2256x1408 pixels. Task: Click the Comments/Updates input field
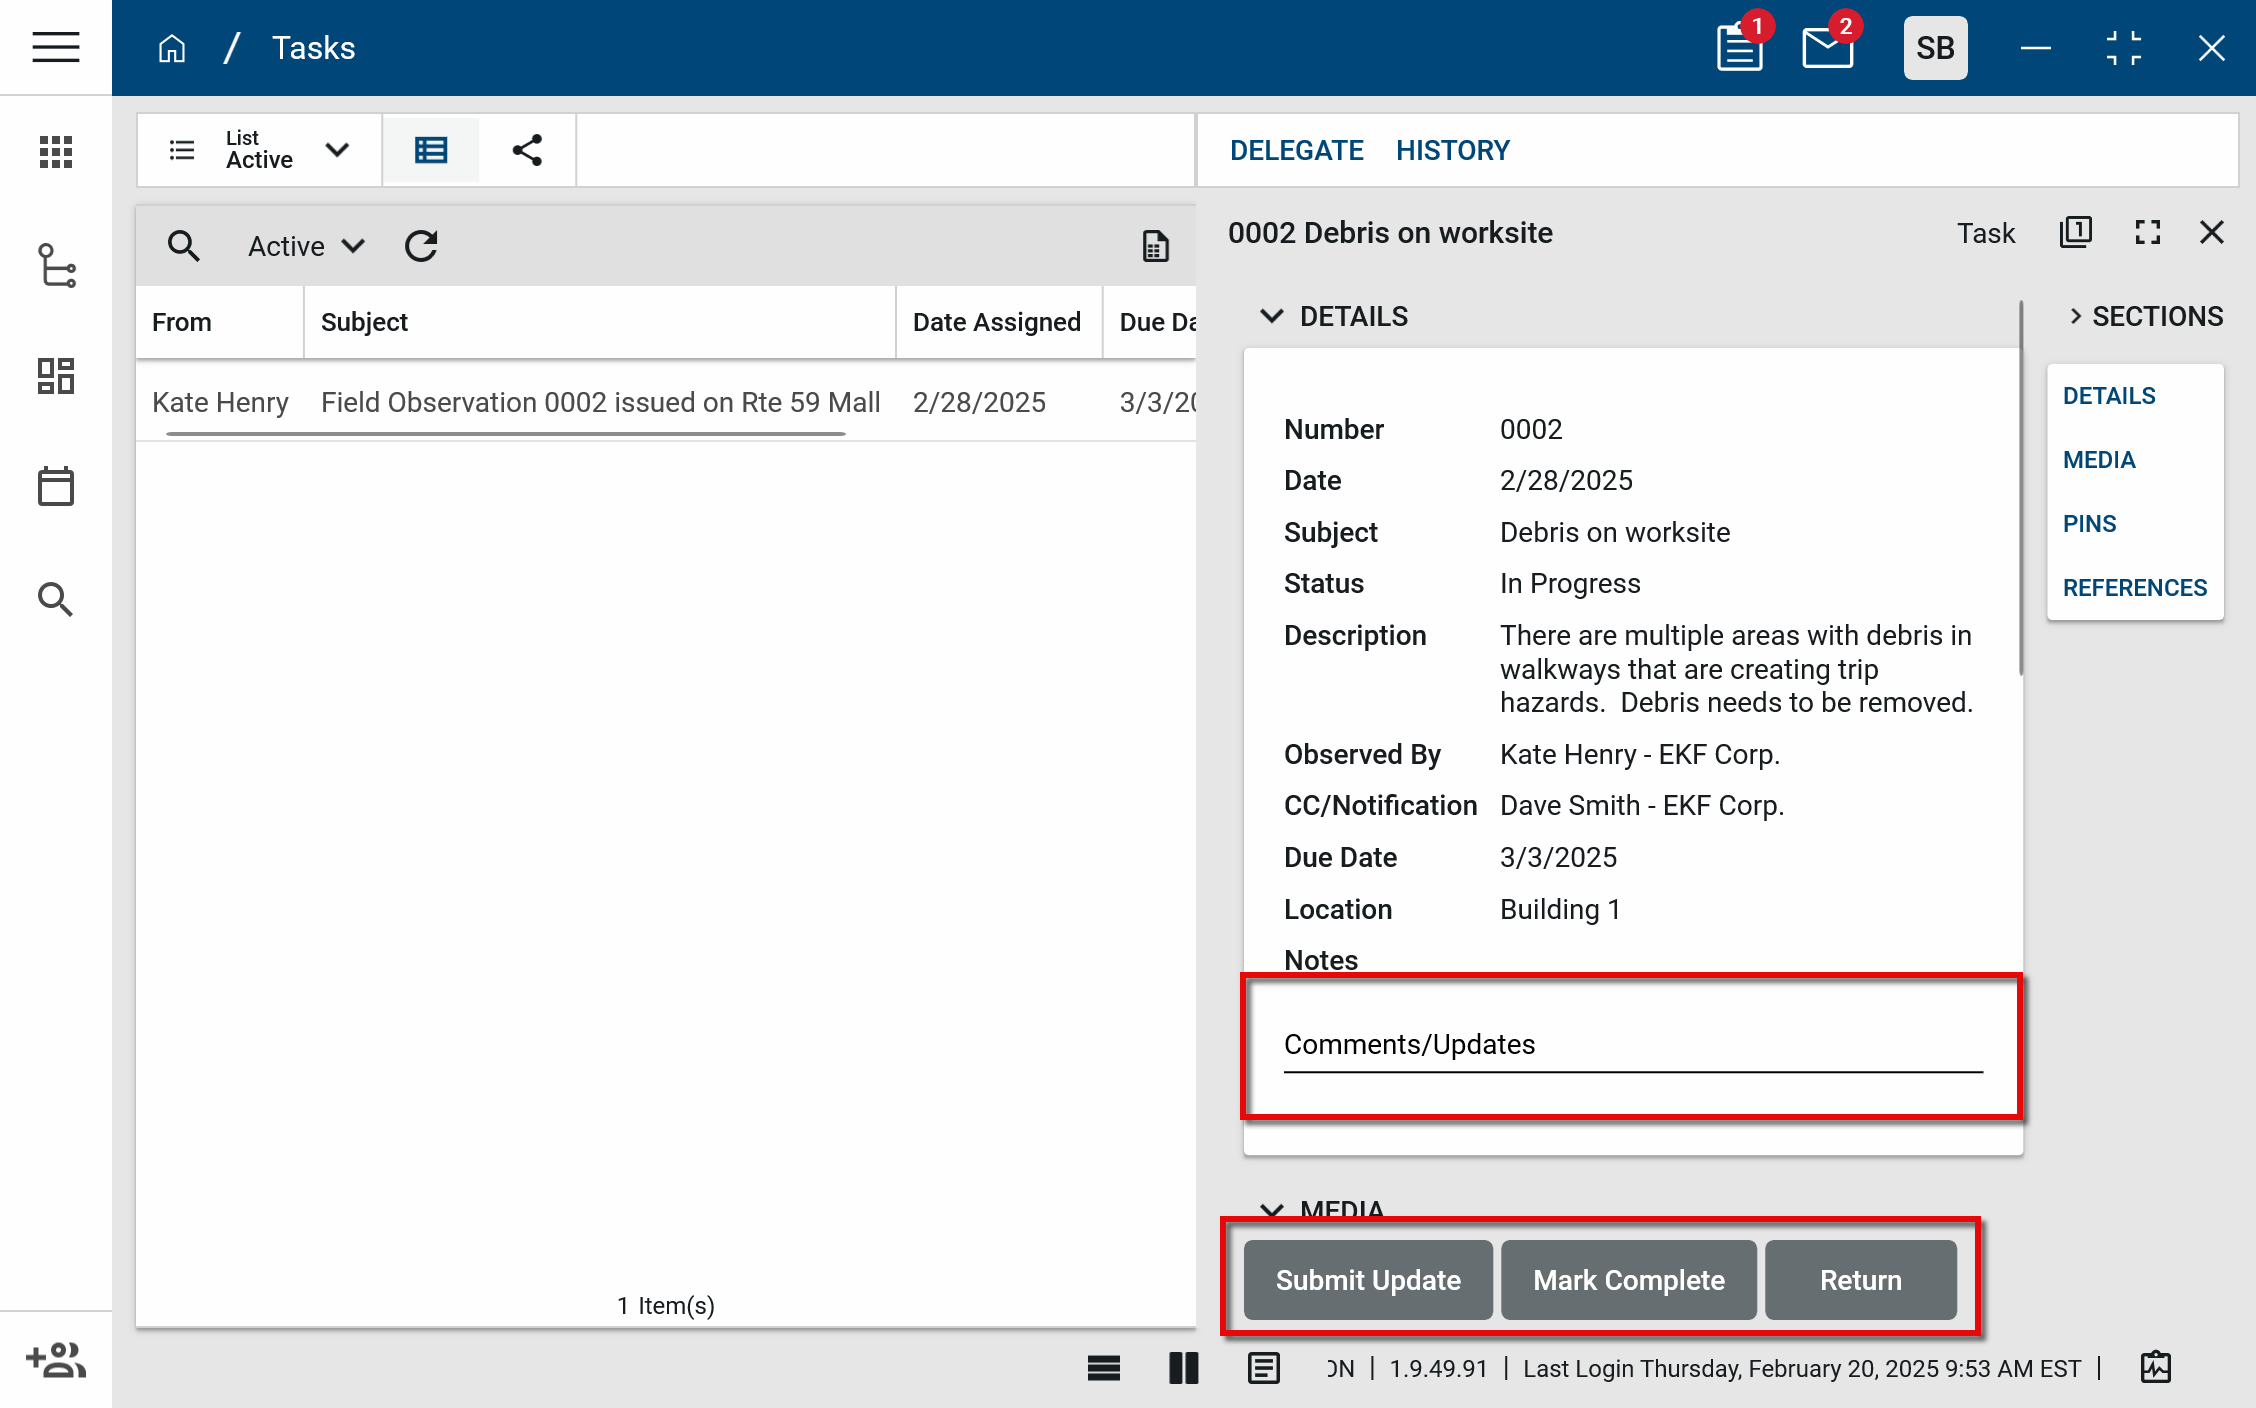(x=1632, y=1045)
